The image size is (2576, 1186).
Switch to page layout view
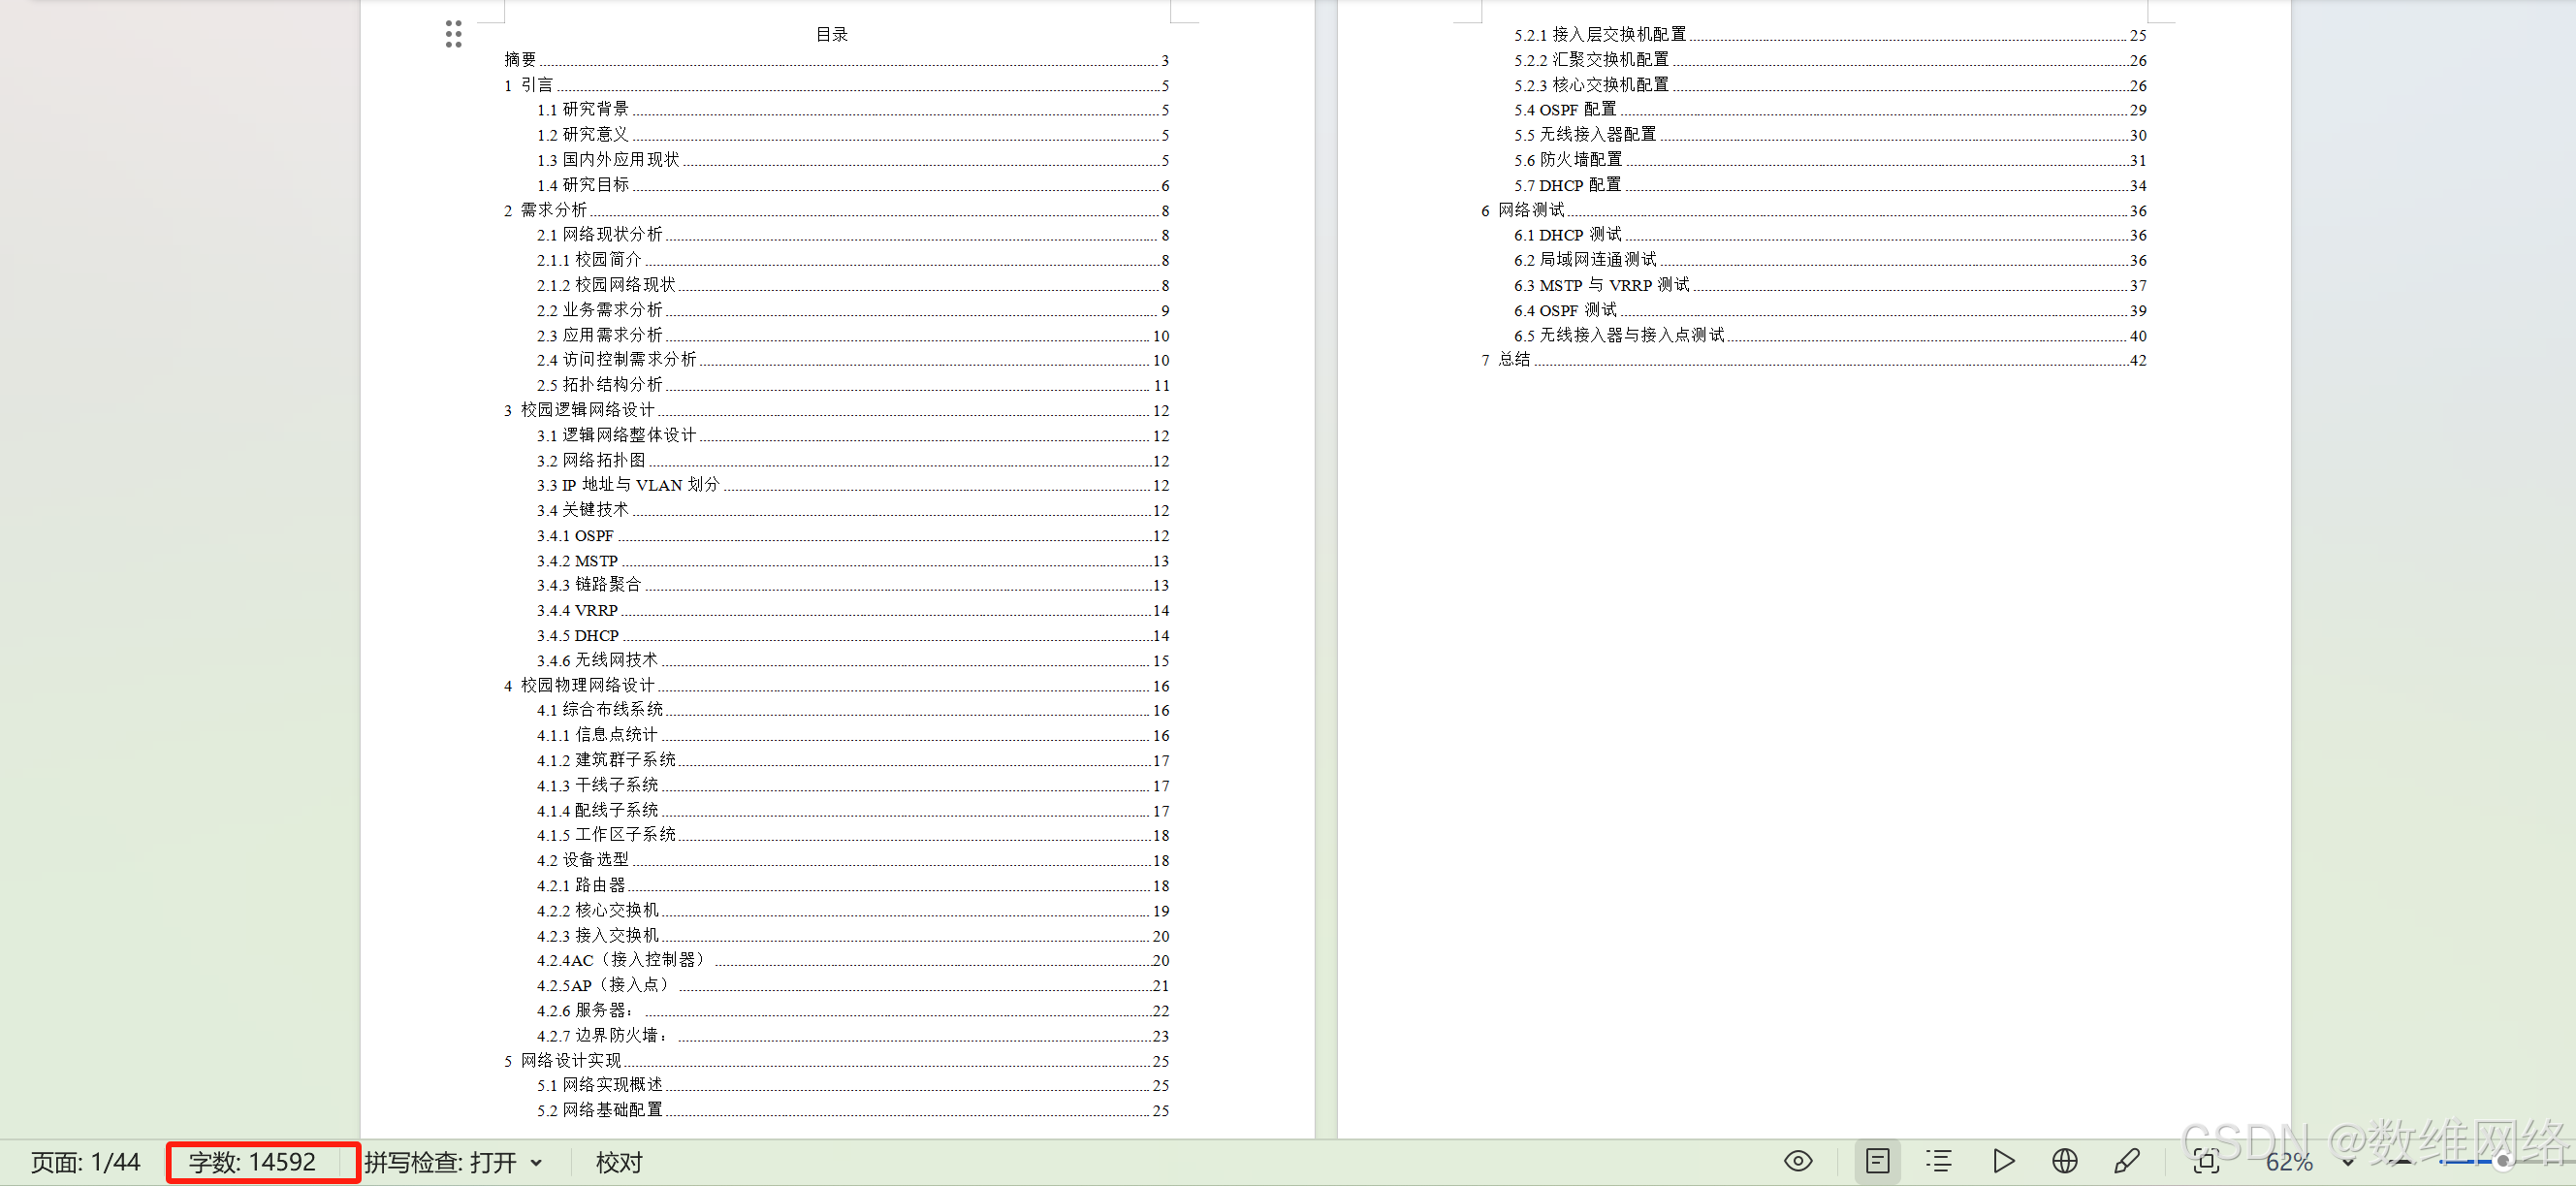coord(1877,1161)
